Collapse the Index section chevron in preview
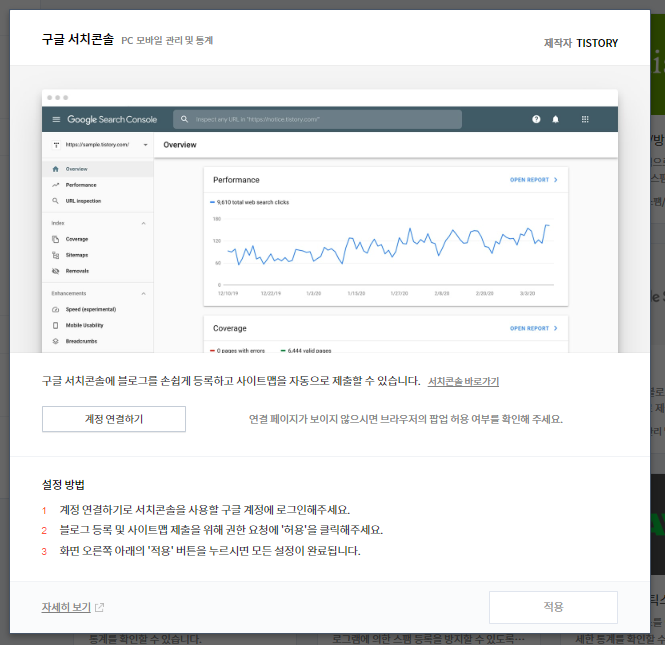665x645 pixels. pos(143,223)
